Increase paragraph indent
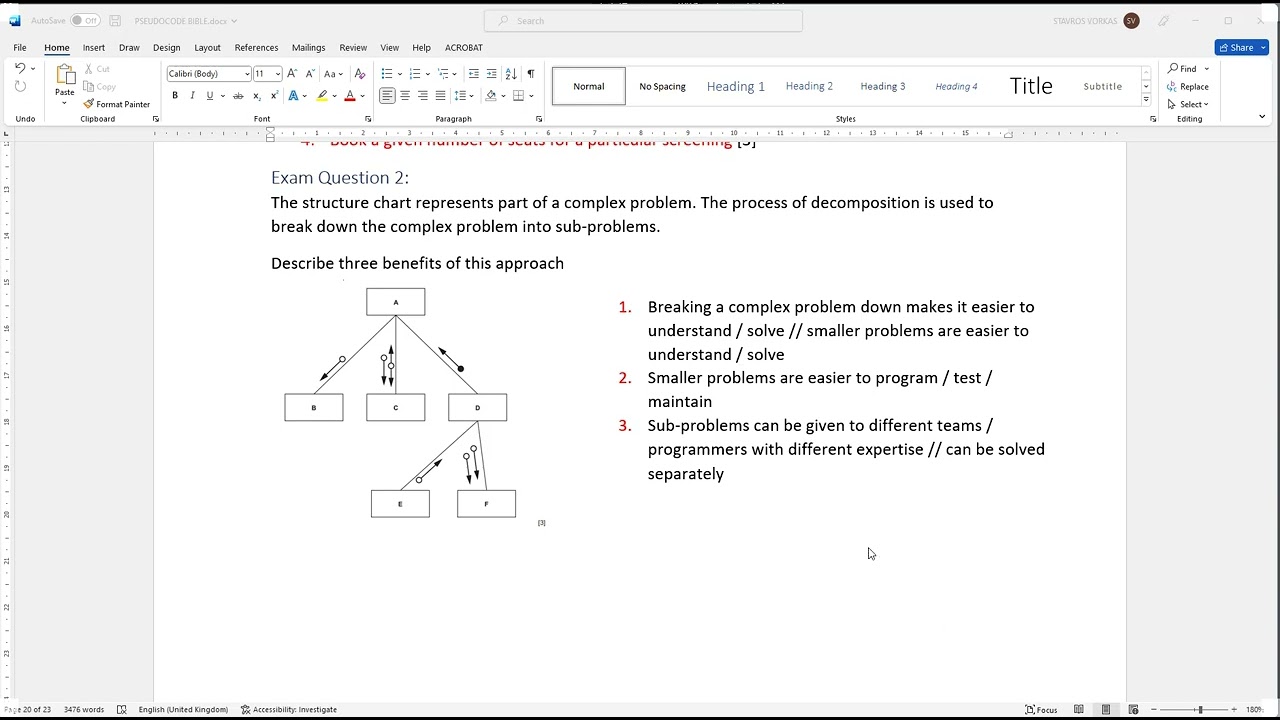The width and height of the screenshot is (1280, 720). point(492,74)
